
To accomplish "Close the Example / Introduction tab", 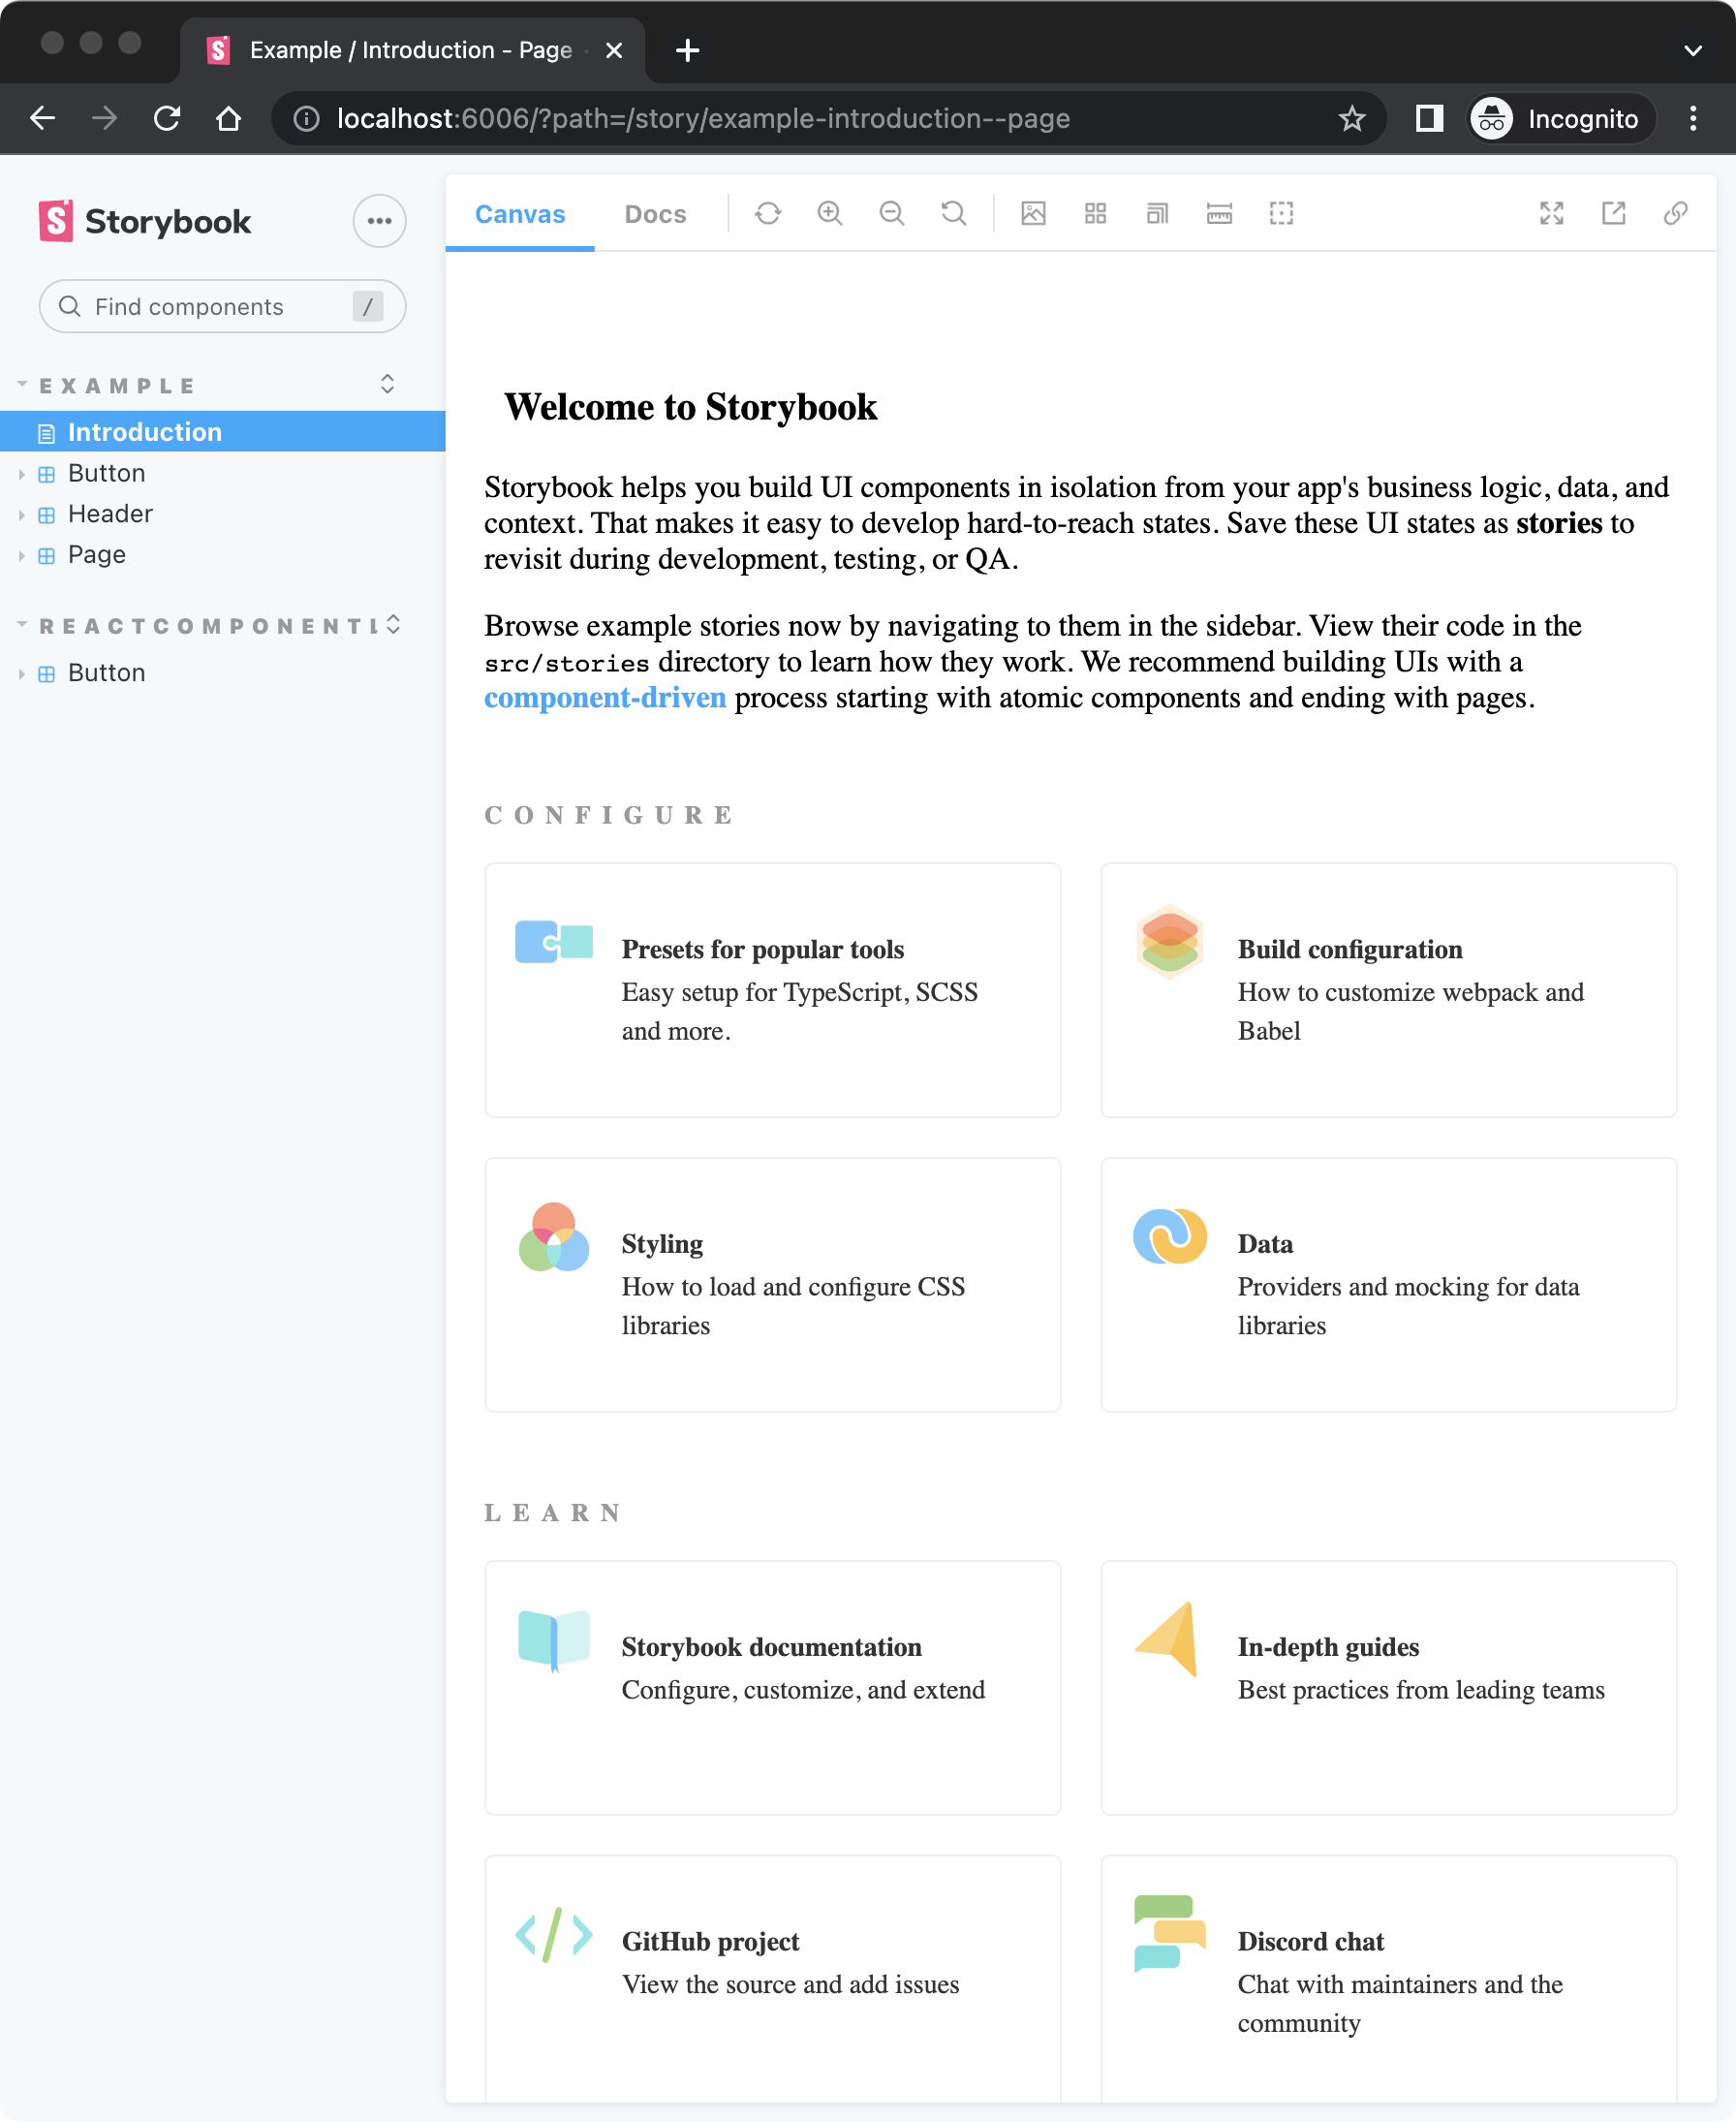I will click(x=614, y=50).
